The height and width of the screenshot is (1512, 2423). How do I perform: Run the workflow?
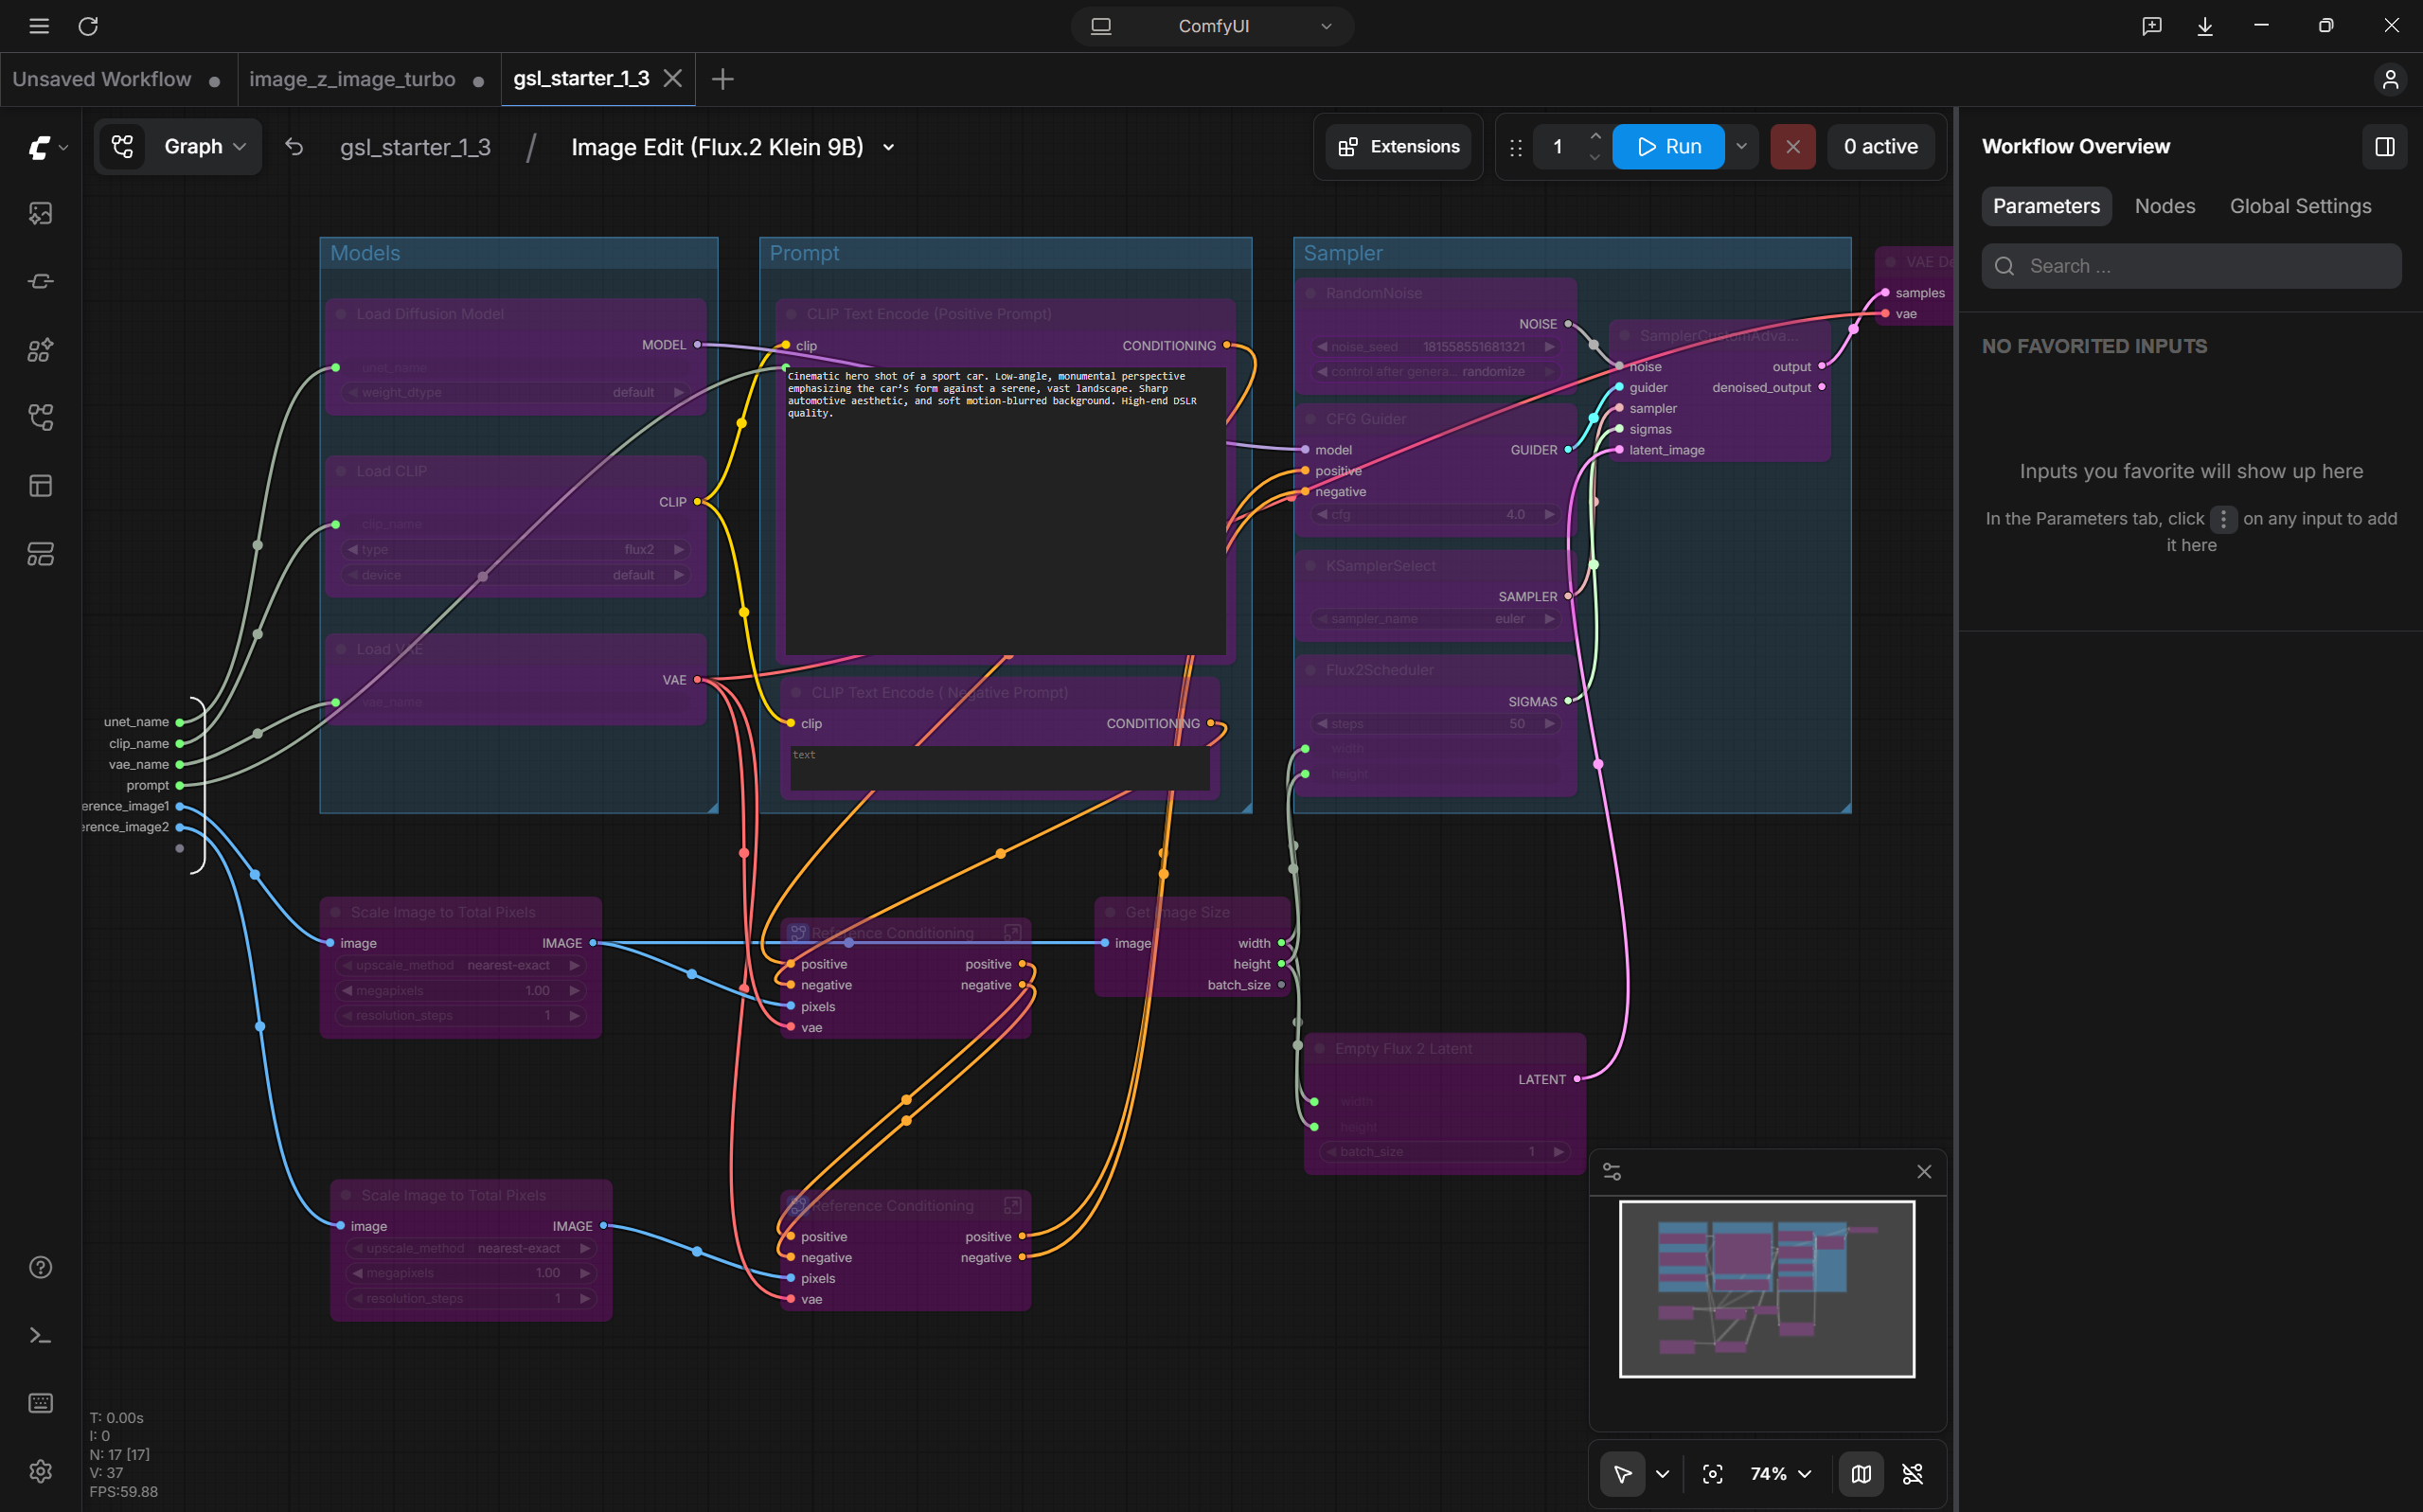1668,147
